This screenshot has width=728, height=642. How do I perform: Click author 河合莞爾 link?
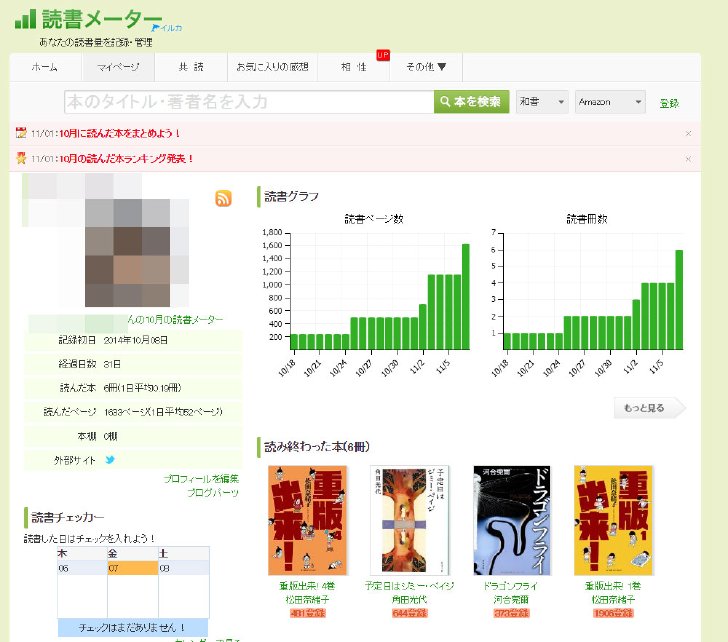pyautogui.click(x=511, y=600)
